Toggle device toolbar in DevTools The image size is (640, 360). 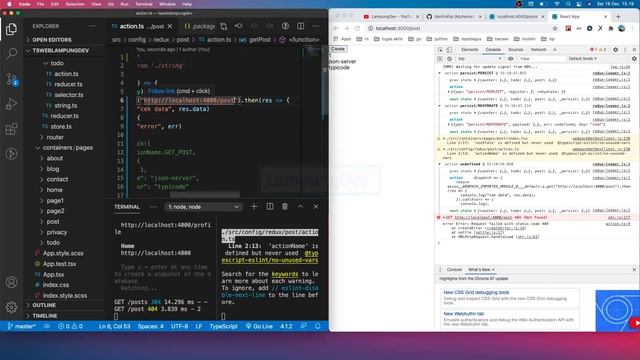coord(449,49)
